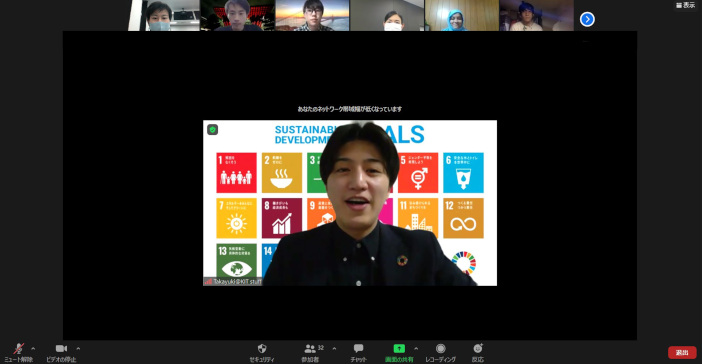Viewport: 702px width, 364px height.
Task: Expand audio options arrow beside microphone
Action: [x=33, y=348]
